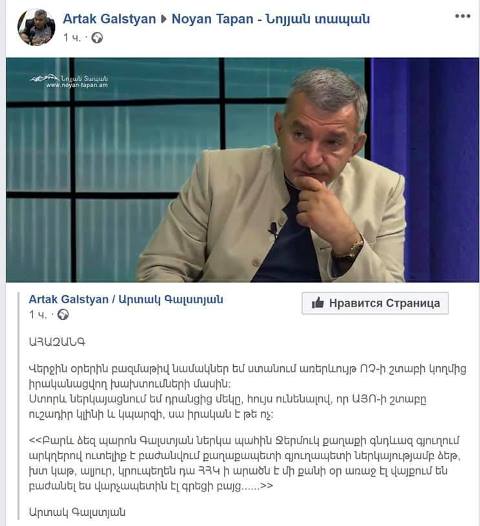Screen dimensions: 480x526
Task: Click the top post timestamp 1 ч.
Action: (x=72, y=38)
